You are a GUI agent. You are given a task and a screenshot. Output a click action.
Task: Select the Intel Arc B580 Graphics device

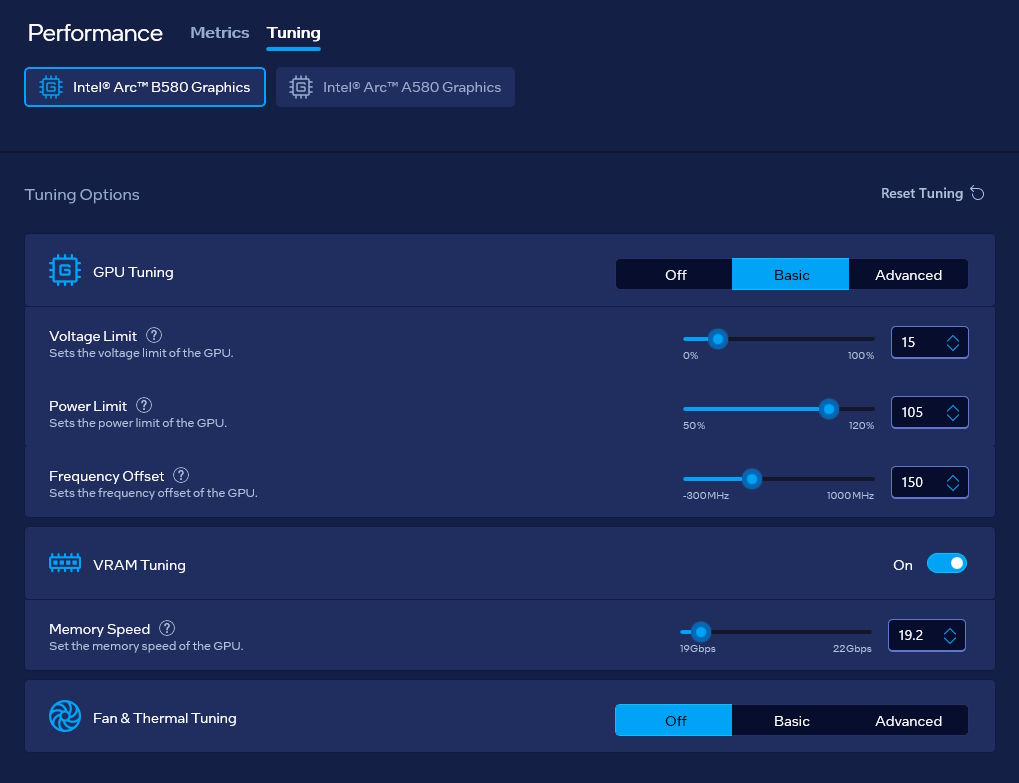145,87
